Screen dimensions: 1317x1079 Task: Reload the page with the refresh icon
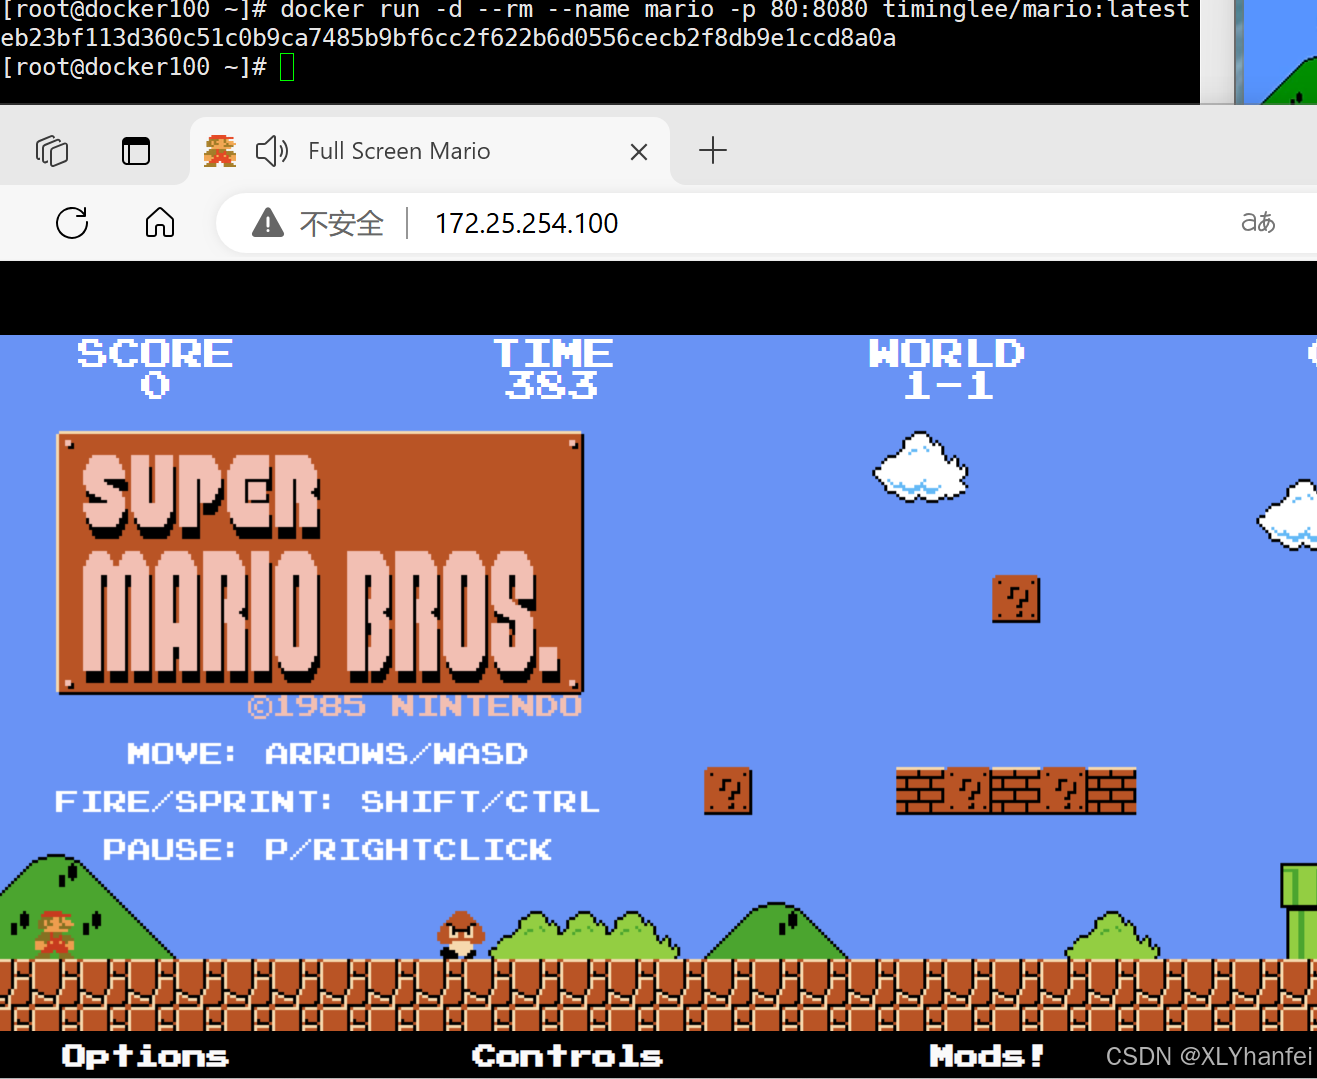click(x=72, y=222)
